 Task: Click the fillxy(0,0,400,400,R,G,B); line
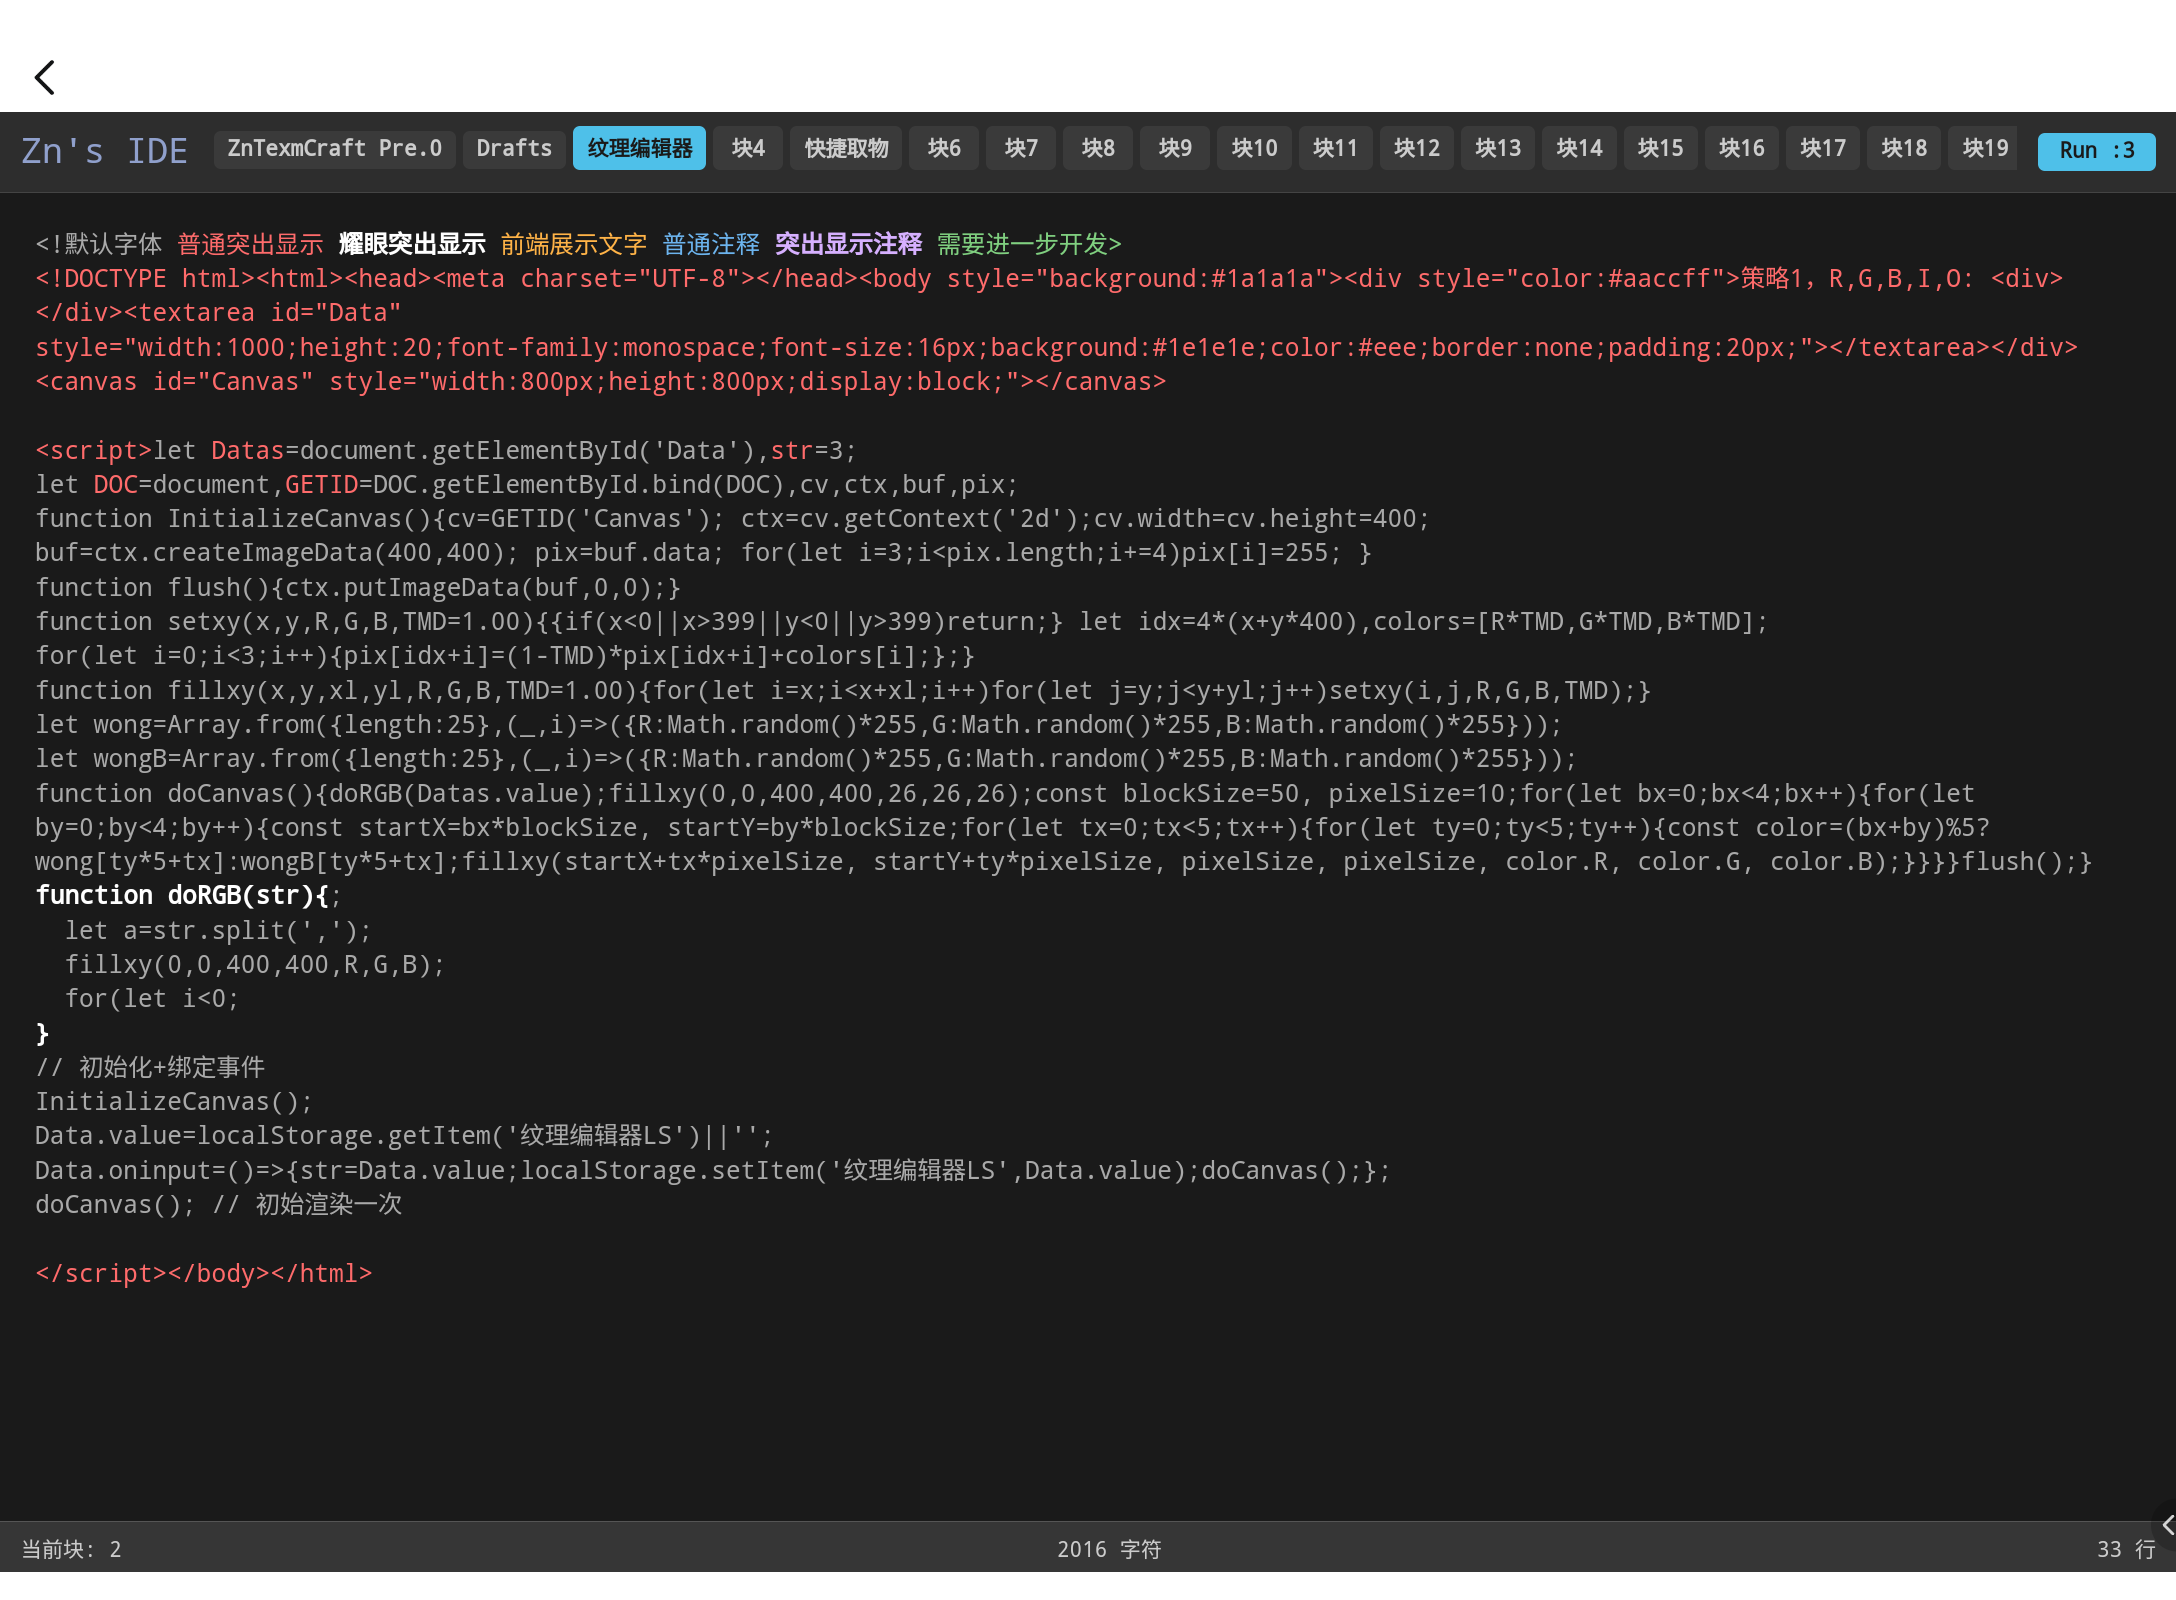pos(255,964)
